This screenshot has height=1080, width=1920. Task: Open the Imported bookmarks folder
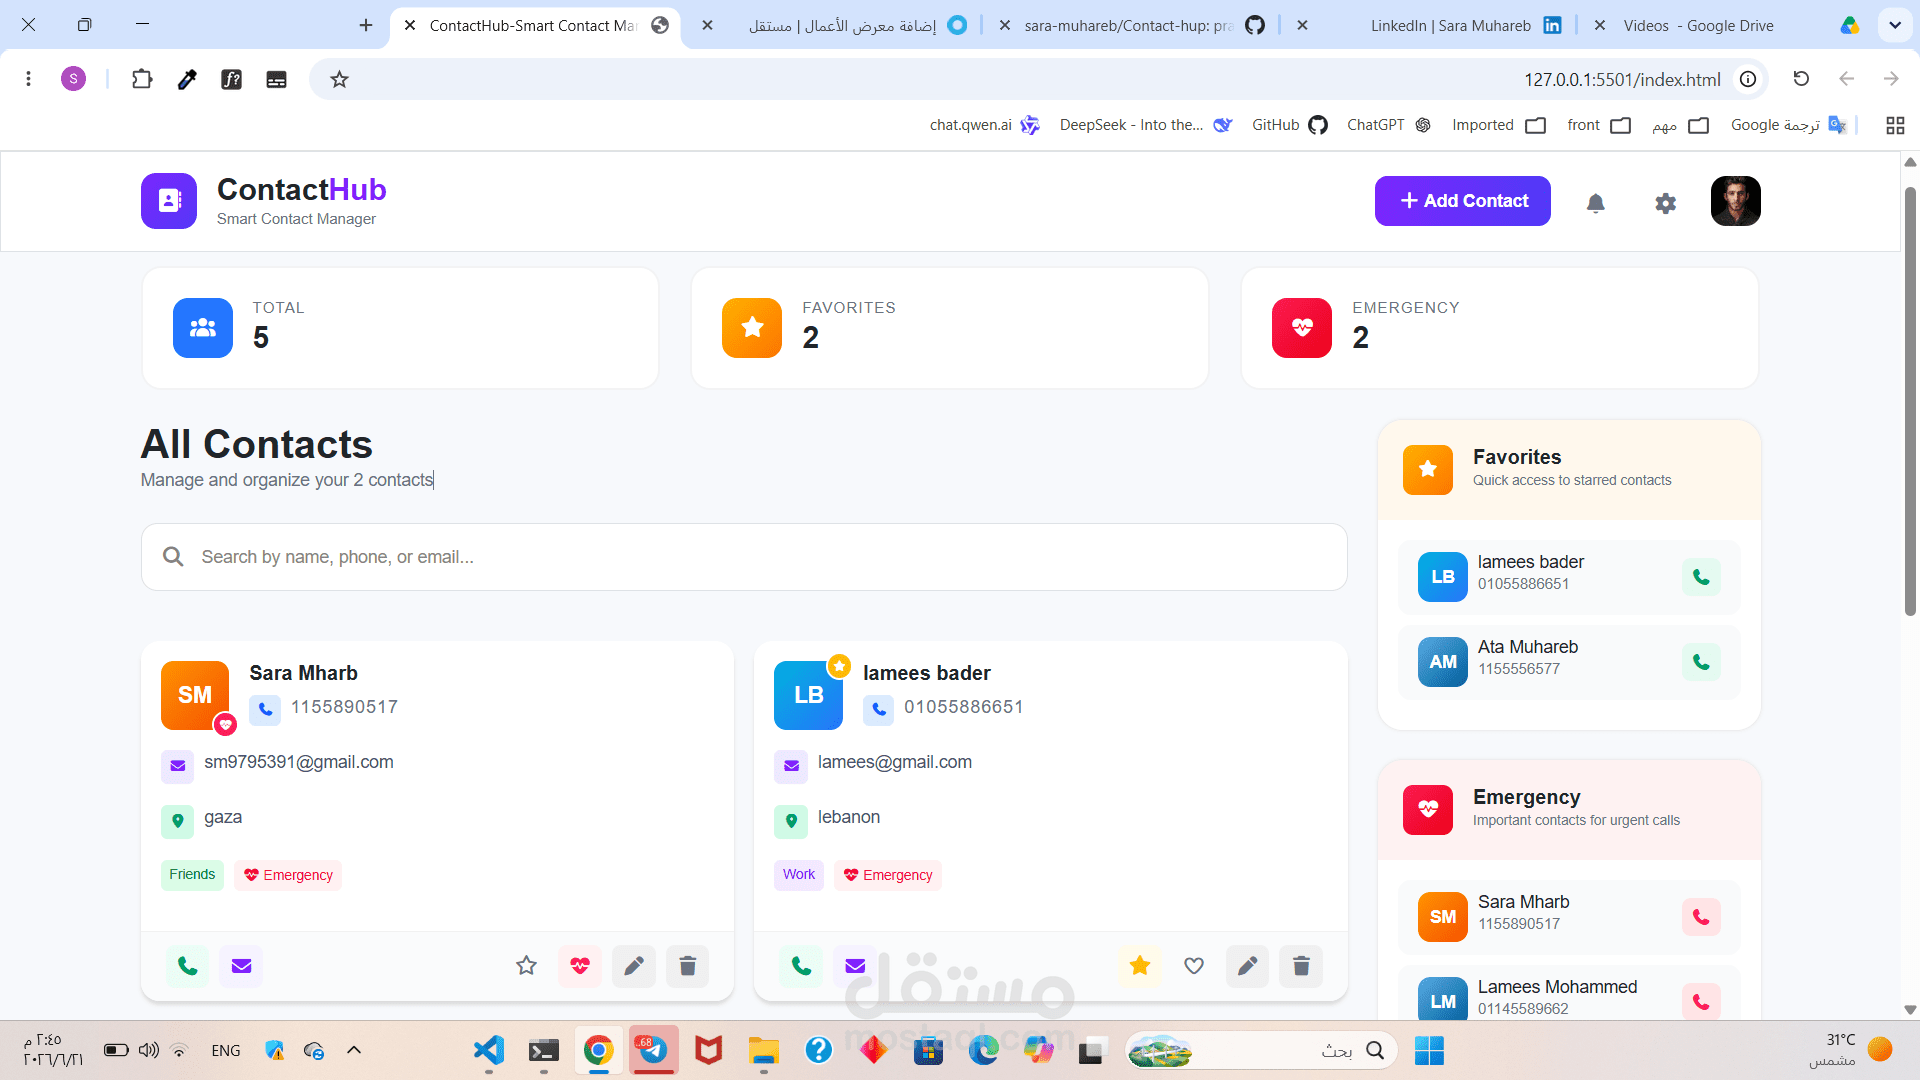pyautogui.click(x=1499, y=125)
